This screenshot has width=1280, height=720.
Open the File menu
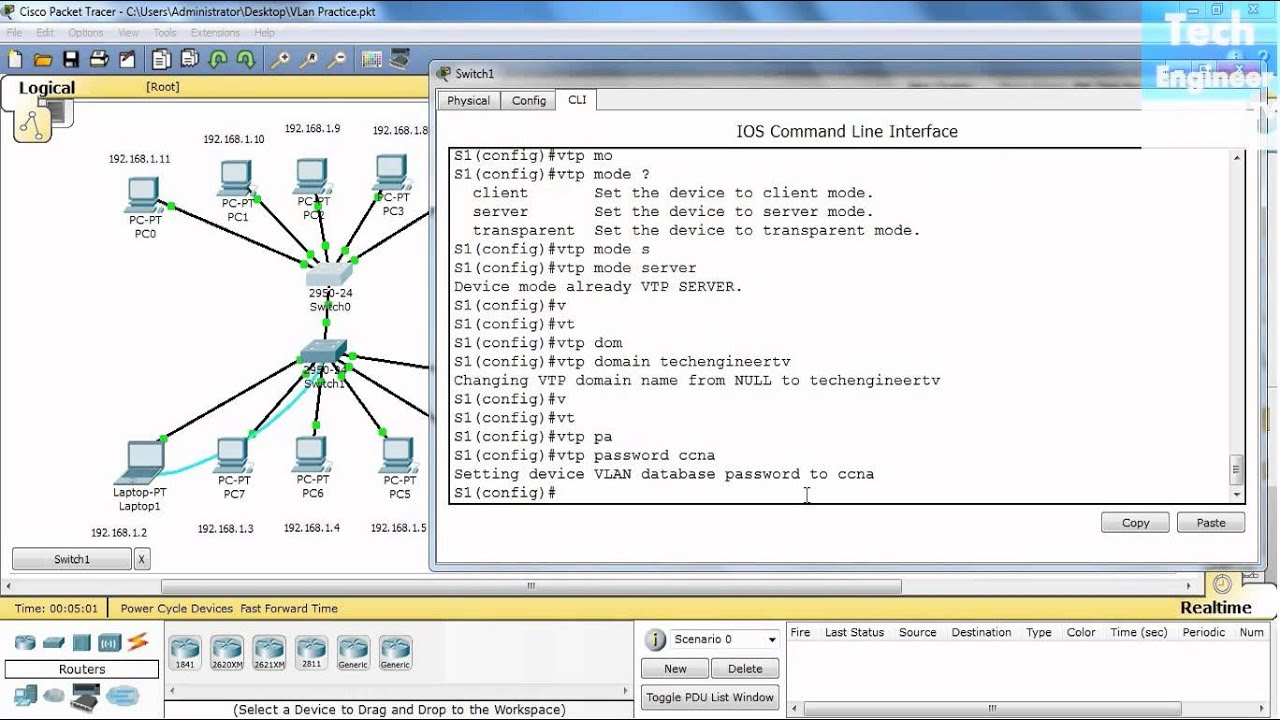click(14, 33)
